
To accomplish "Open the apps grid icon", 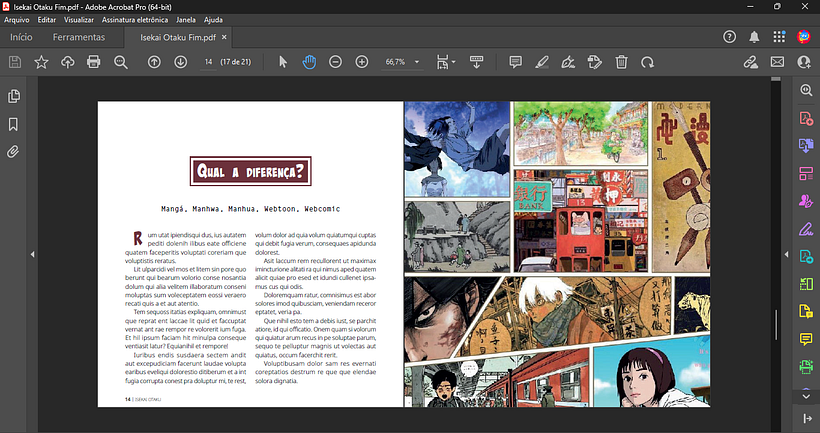I will click(x=779, y=37).
